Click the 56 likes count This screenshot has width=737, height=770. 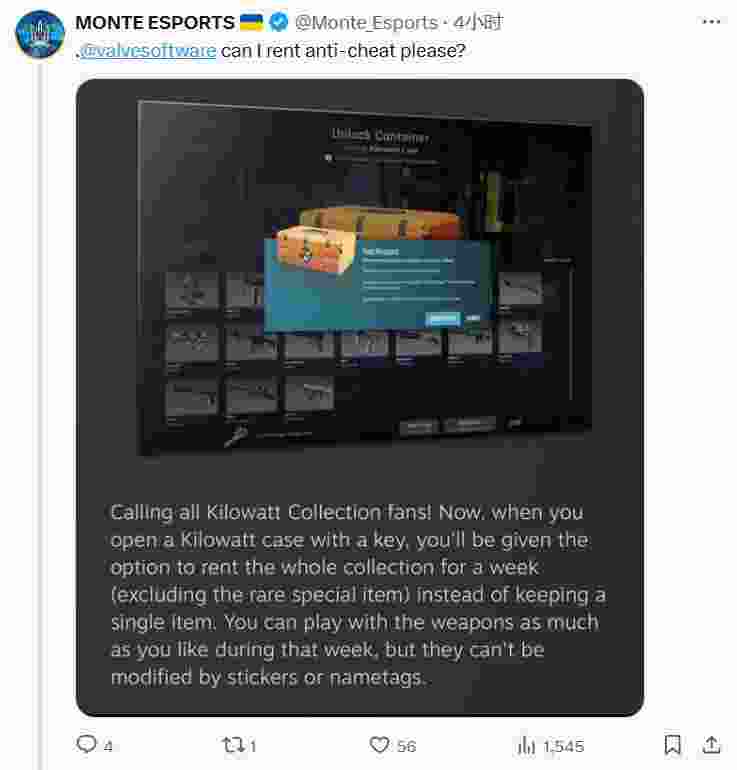click(x=407, y=746)
